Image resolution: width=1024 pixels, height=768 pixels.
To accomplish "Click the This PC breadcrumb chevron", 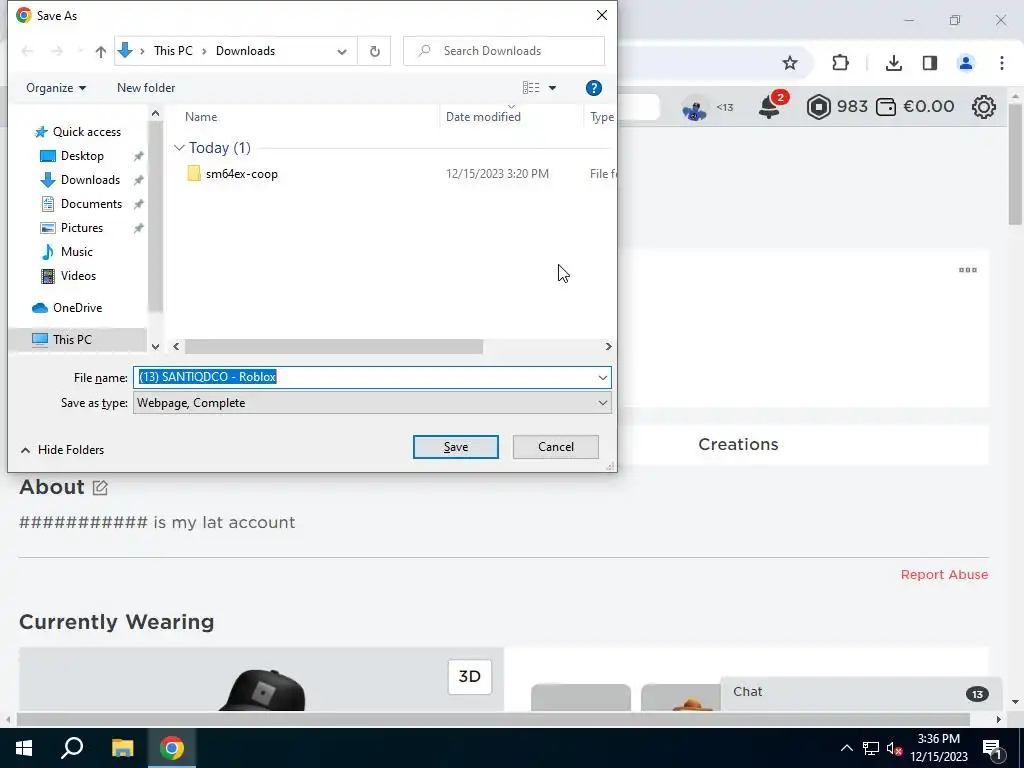I will click(204, 51).
